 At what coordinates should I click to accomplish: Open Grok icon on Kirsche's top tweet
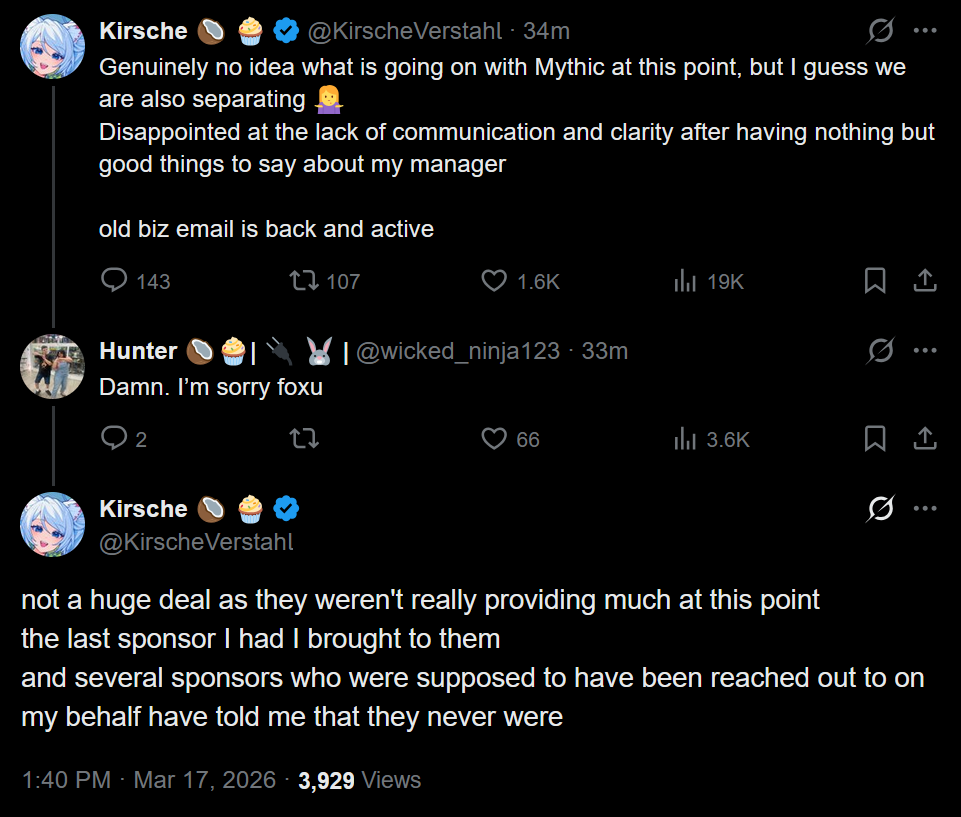[880, 31]
